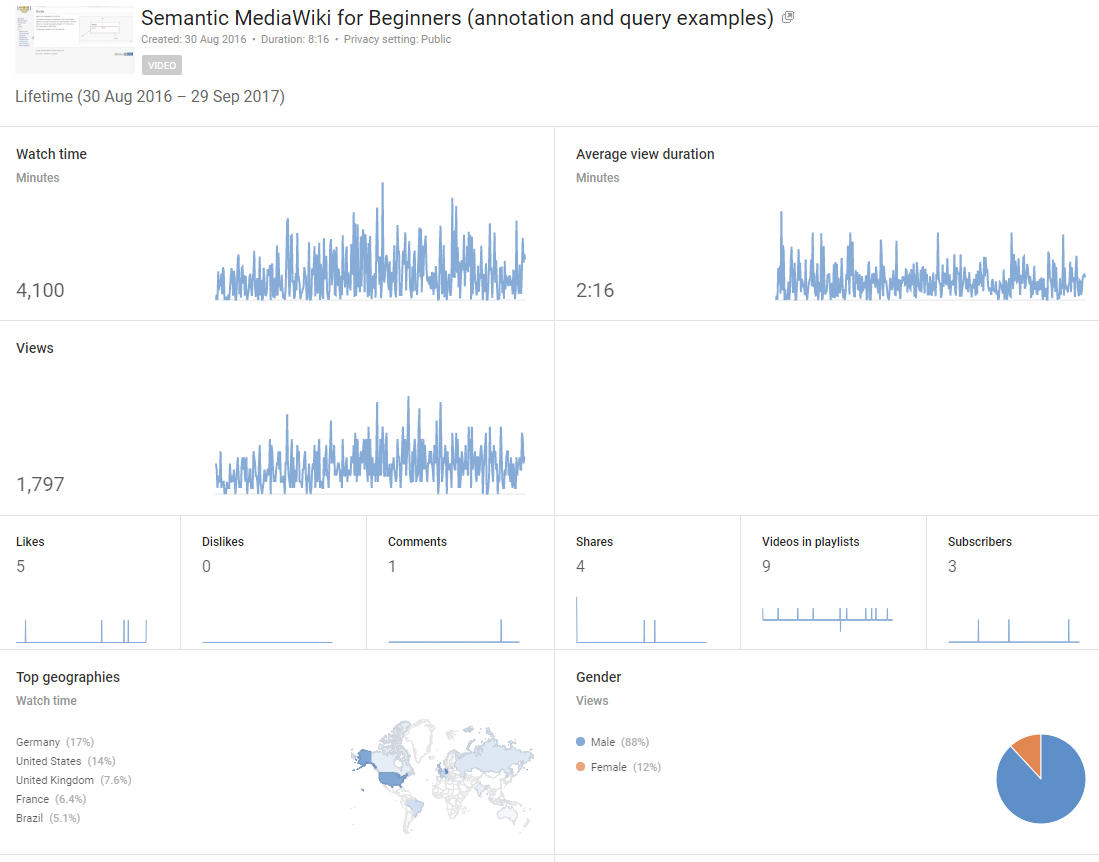Select the United States (14%) row
1099x862 pixels.
click(66, 761)
